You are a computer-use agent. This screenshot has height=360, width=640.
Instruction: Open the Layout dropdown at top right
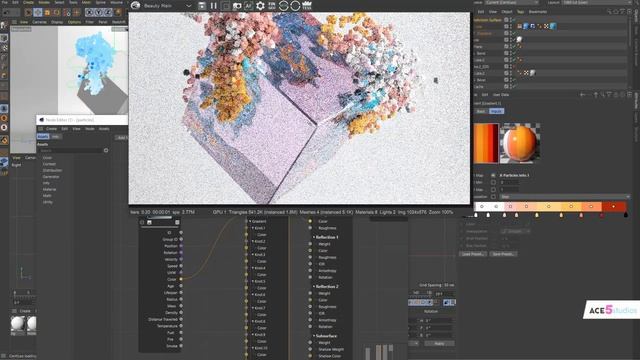coord(597,2)
